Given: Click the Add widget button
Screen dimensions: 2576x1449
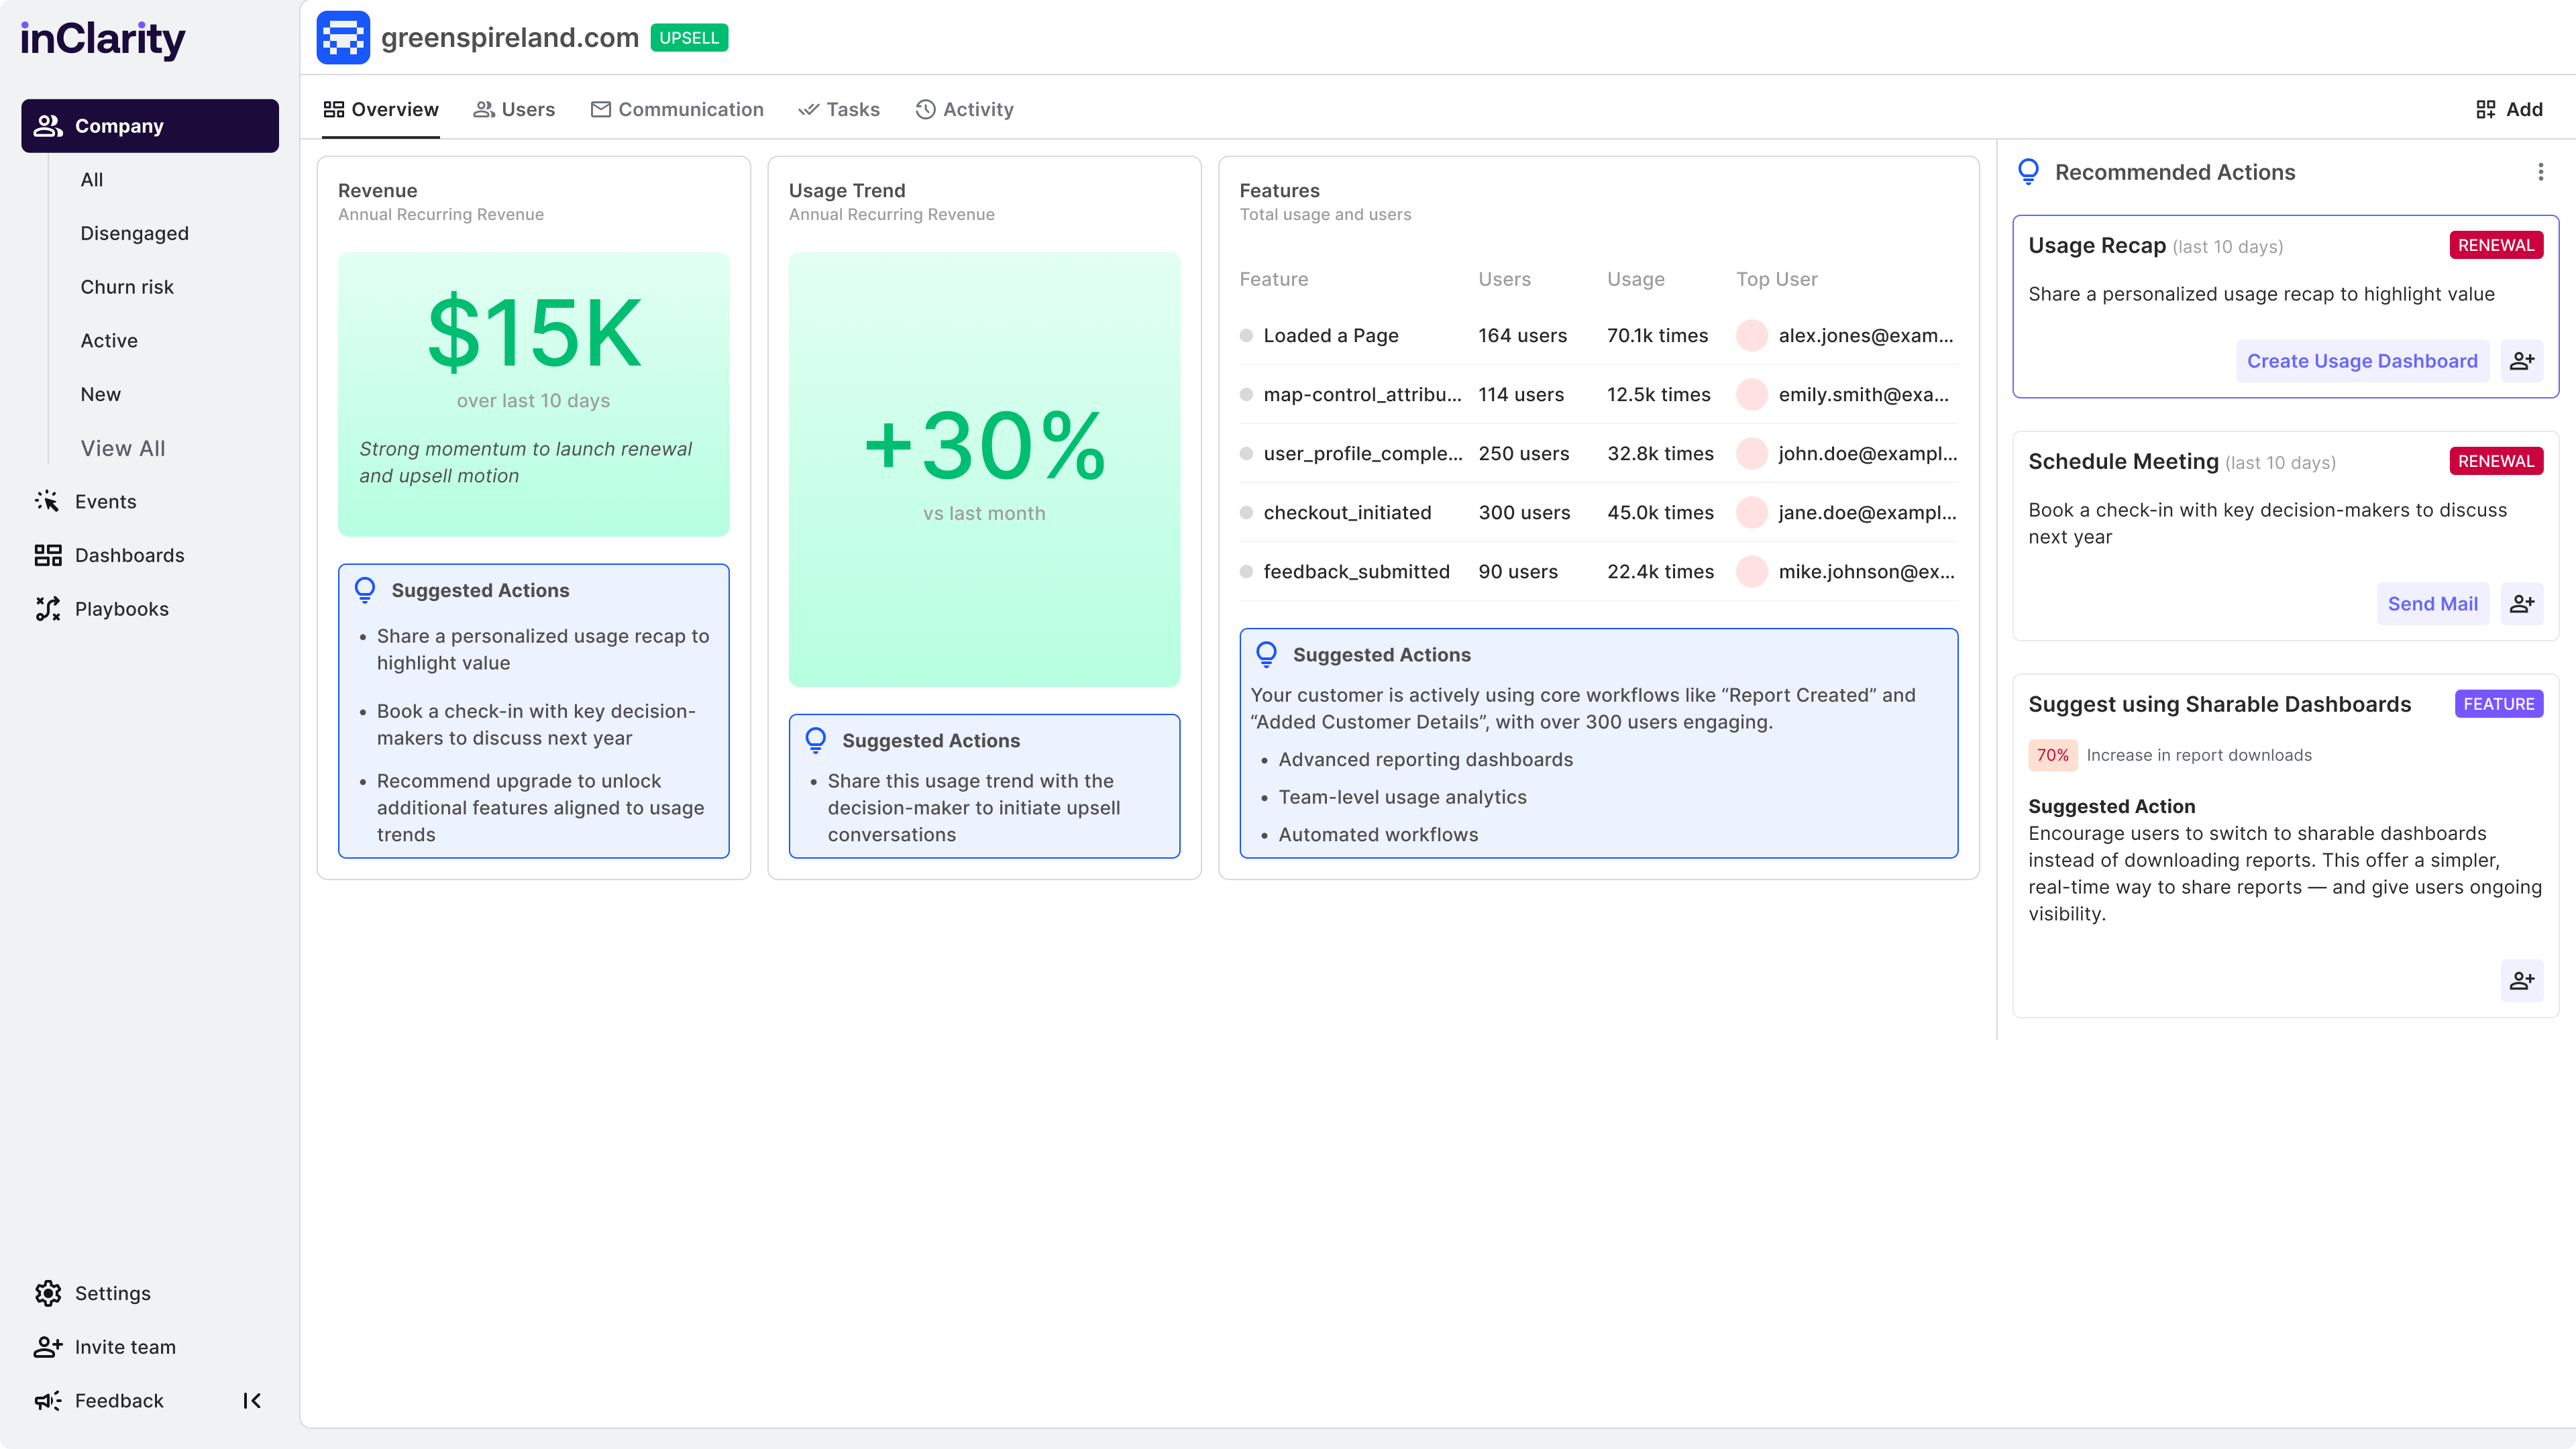Looking at the screenshot, I should (x=2509, y=109).
